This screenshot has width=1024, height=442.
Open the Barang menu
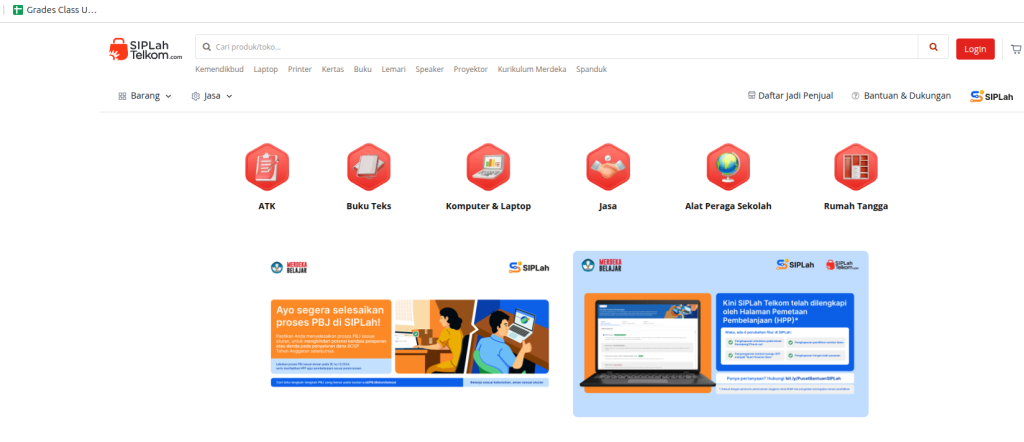click(x=145, y=96)
